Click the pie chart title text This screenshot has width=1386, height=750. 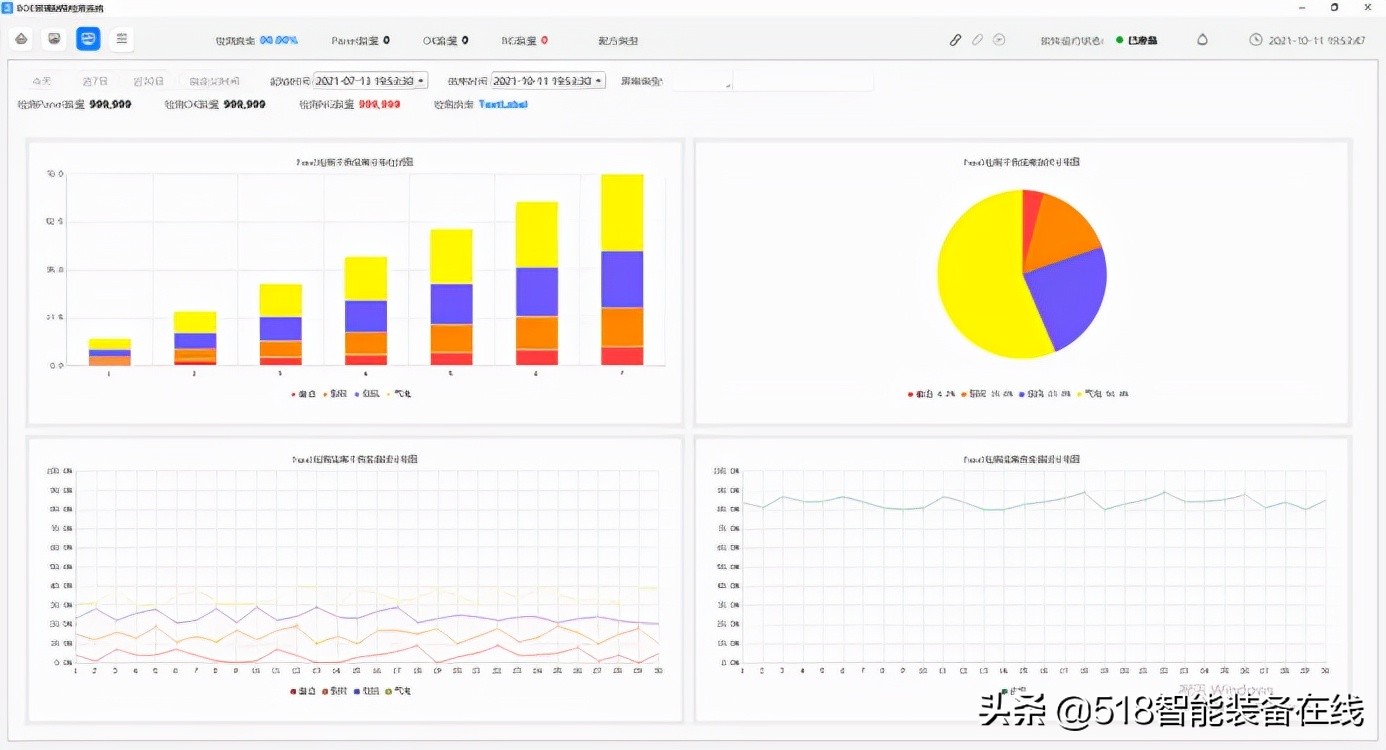1022,162
